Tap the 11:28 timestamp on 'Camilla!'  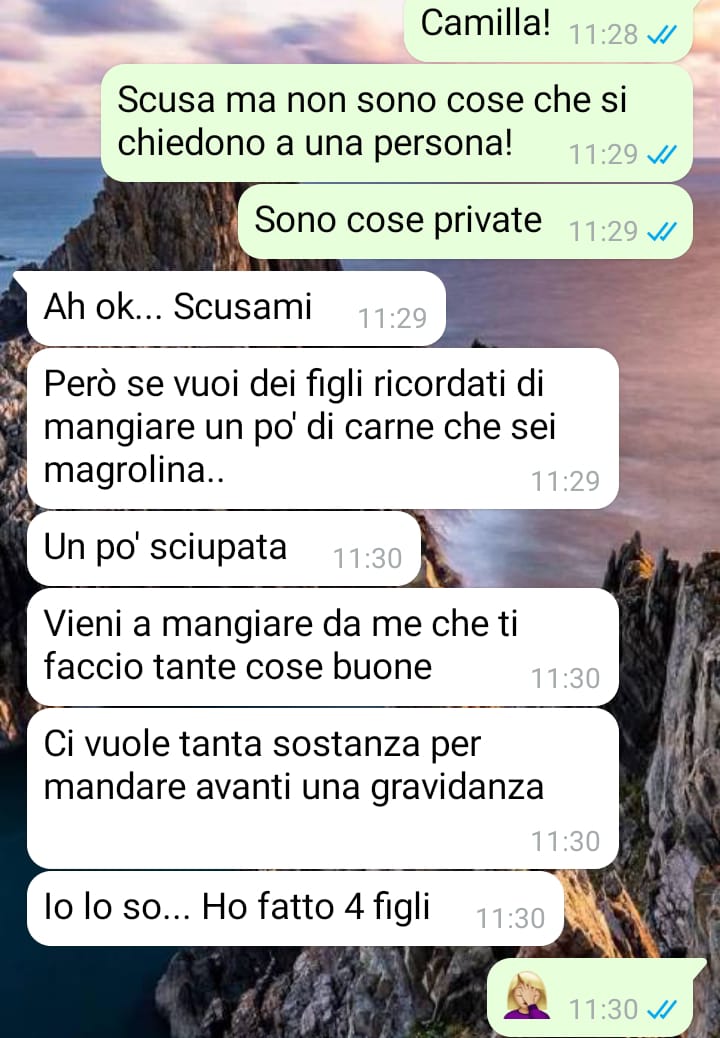click(x=603, y=34)
